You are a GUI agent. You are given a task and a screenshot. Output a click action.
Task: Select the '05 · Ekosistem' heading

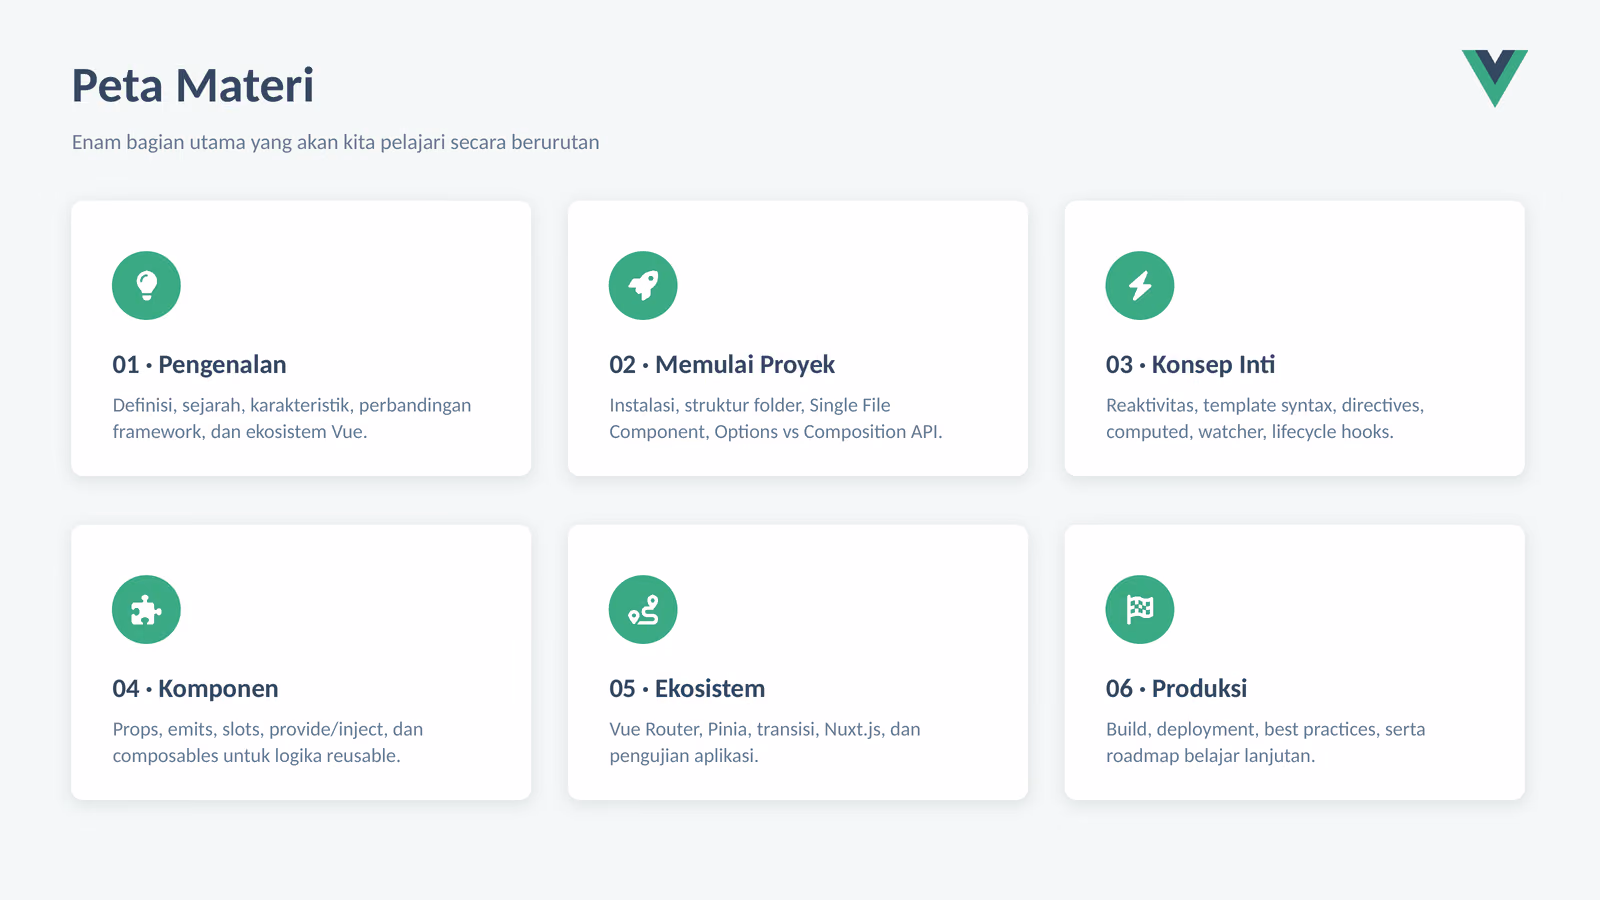click(687, 689)
